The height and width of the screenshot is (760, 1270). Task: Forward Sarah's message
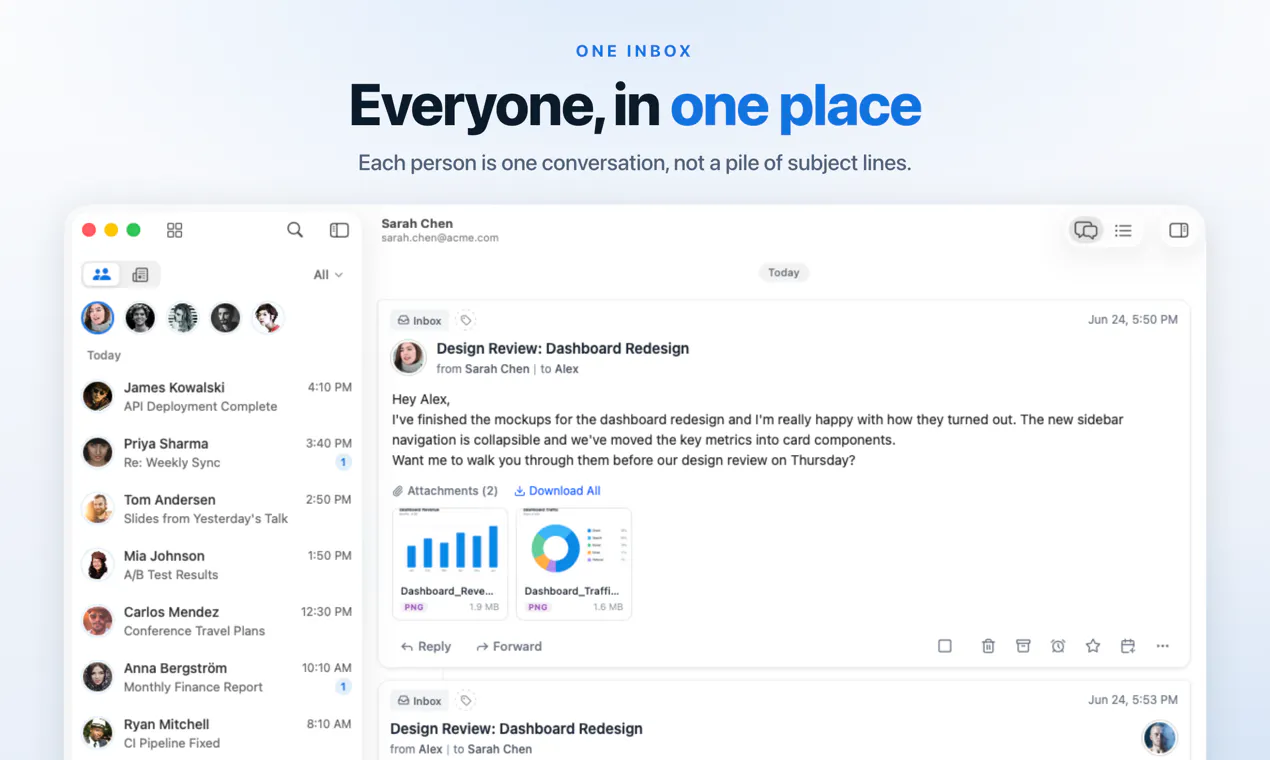[x=509, y=647]
